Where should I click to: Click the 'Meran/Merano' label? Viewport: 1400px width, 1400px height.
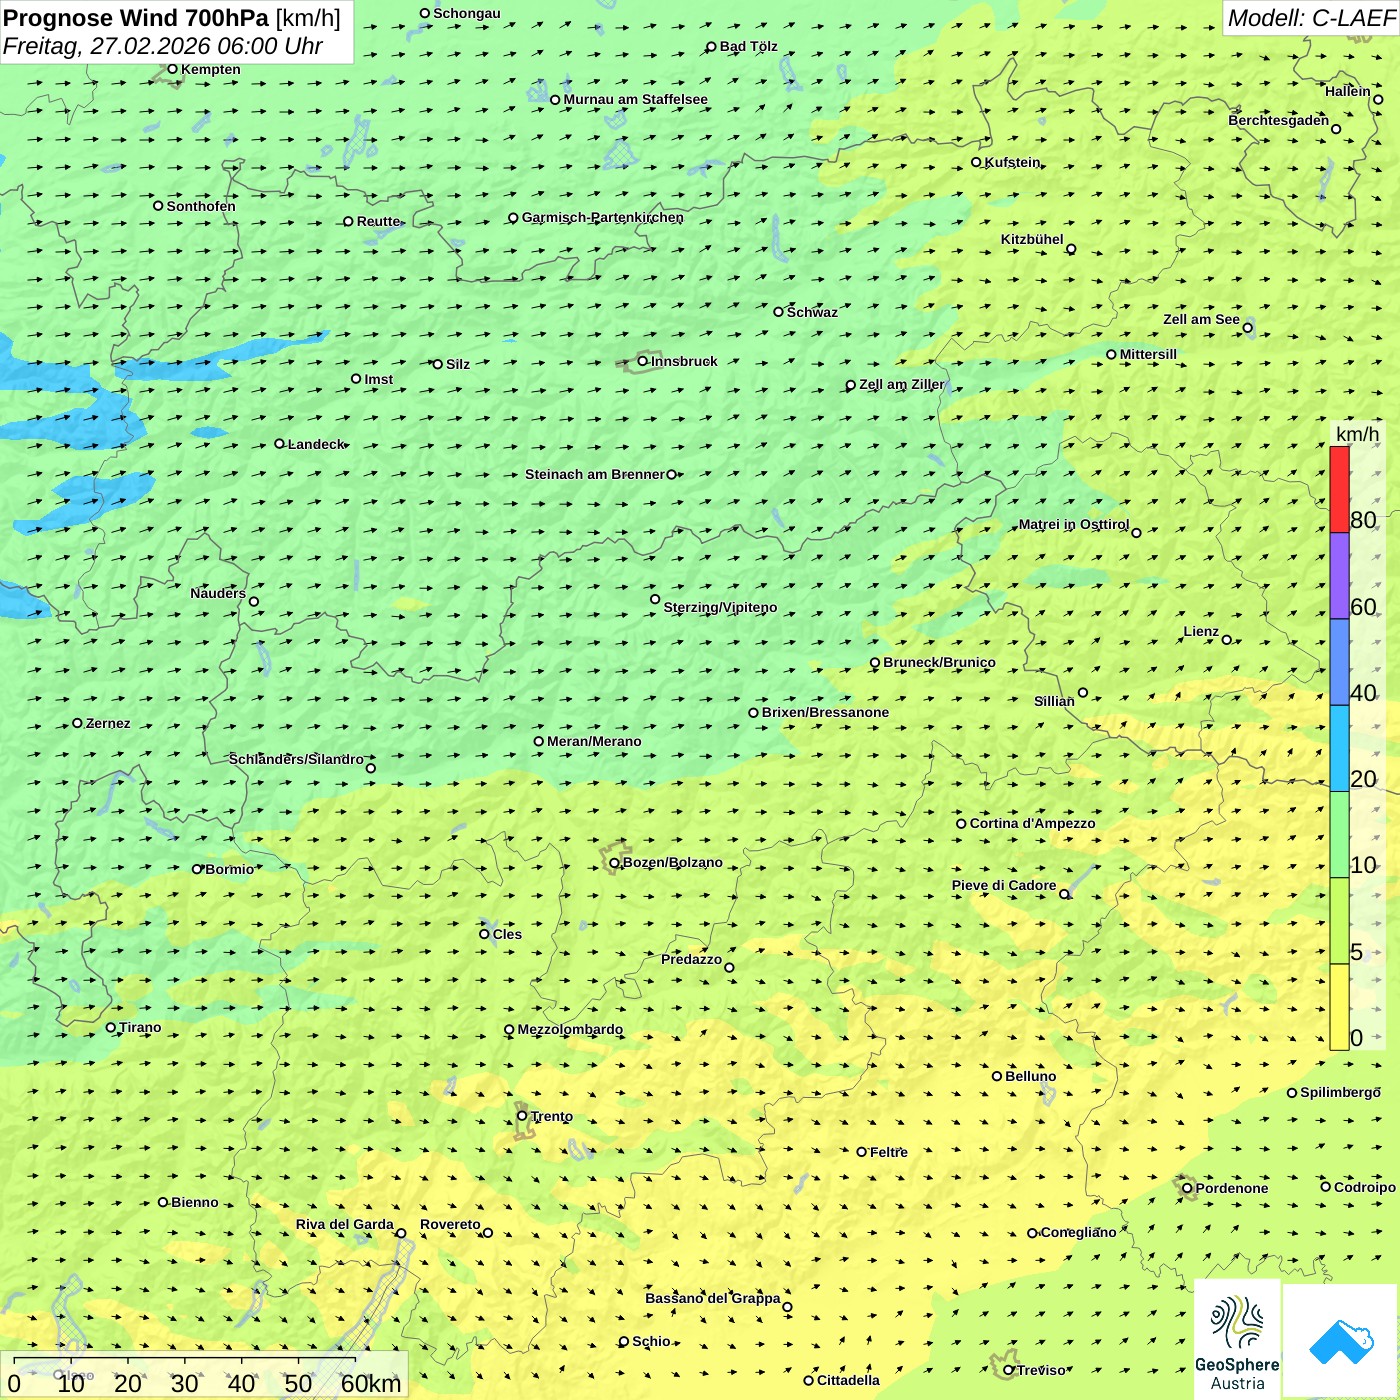coord(594,741)
